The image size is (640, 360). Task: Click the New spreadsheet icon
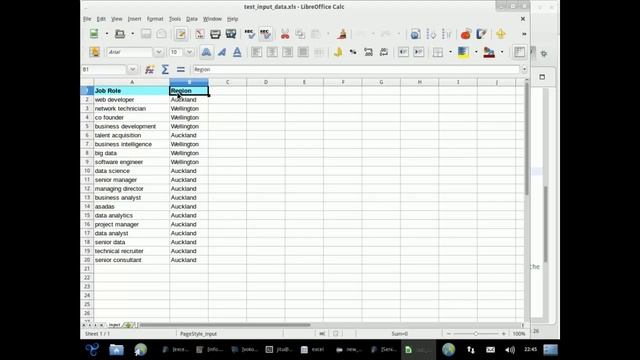pyautogui.click(x=94, y=34)
